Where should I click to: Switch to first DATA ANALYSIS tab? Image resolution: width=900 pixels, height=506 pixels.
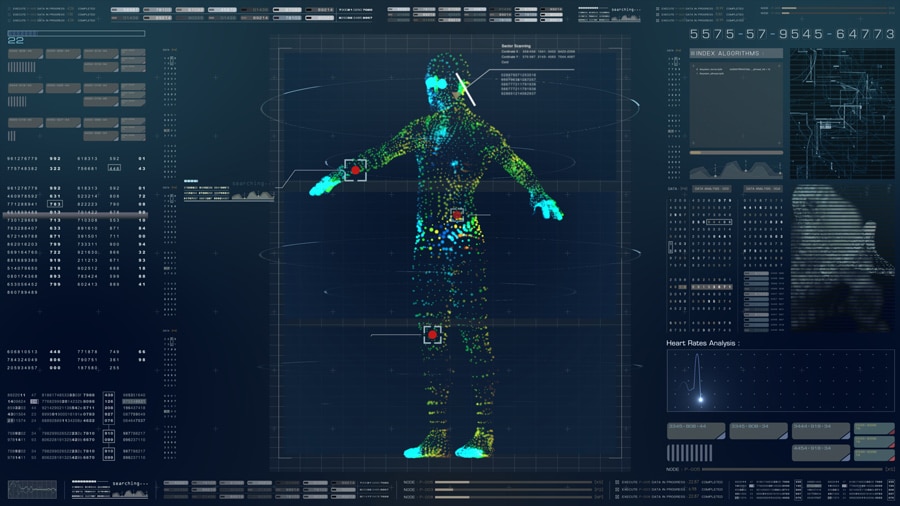[x=710, y=188]
